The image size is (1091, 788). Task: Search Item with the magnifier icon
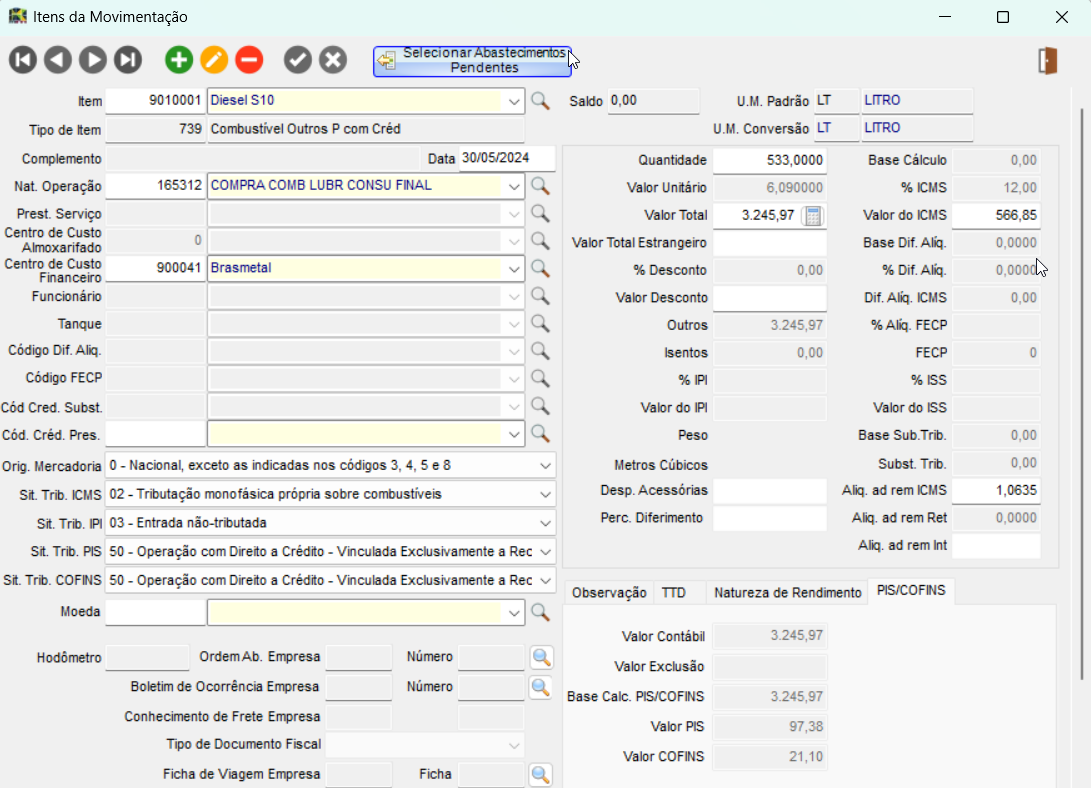pyautogui.click(x=540, y=101)
